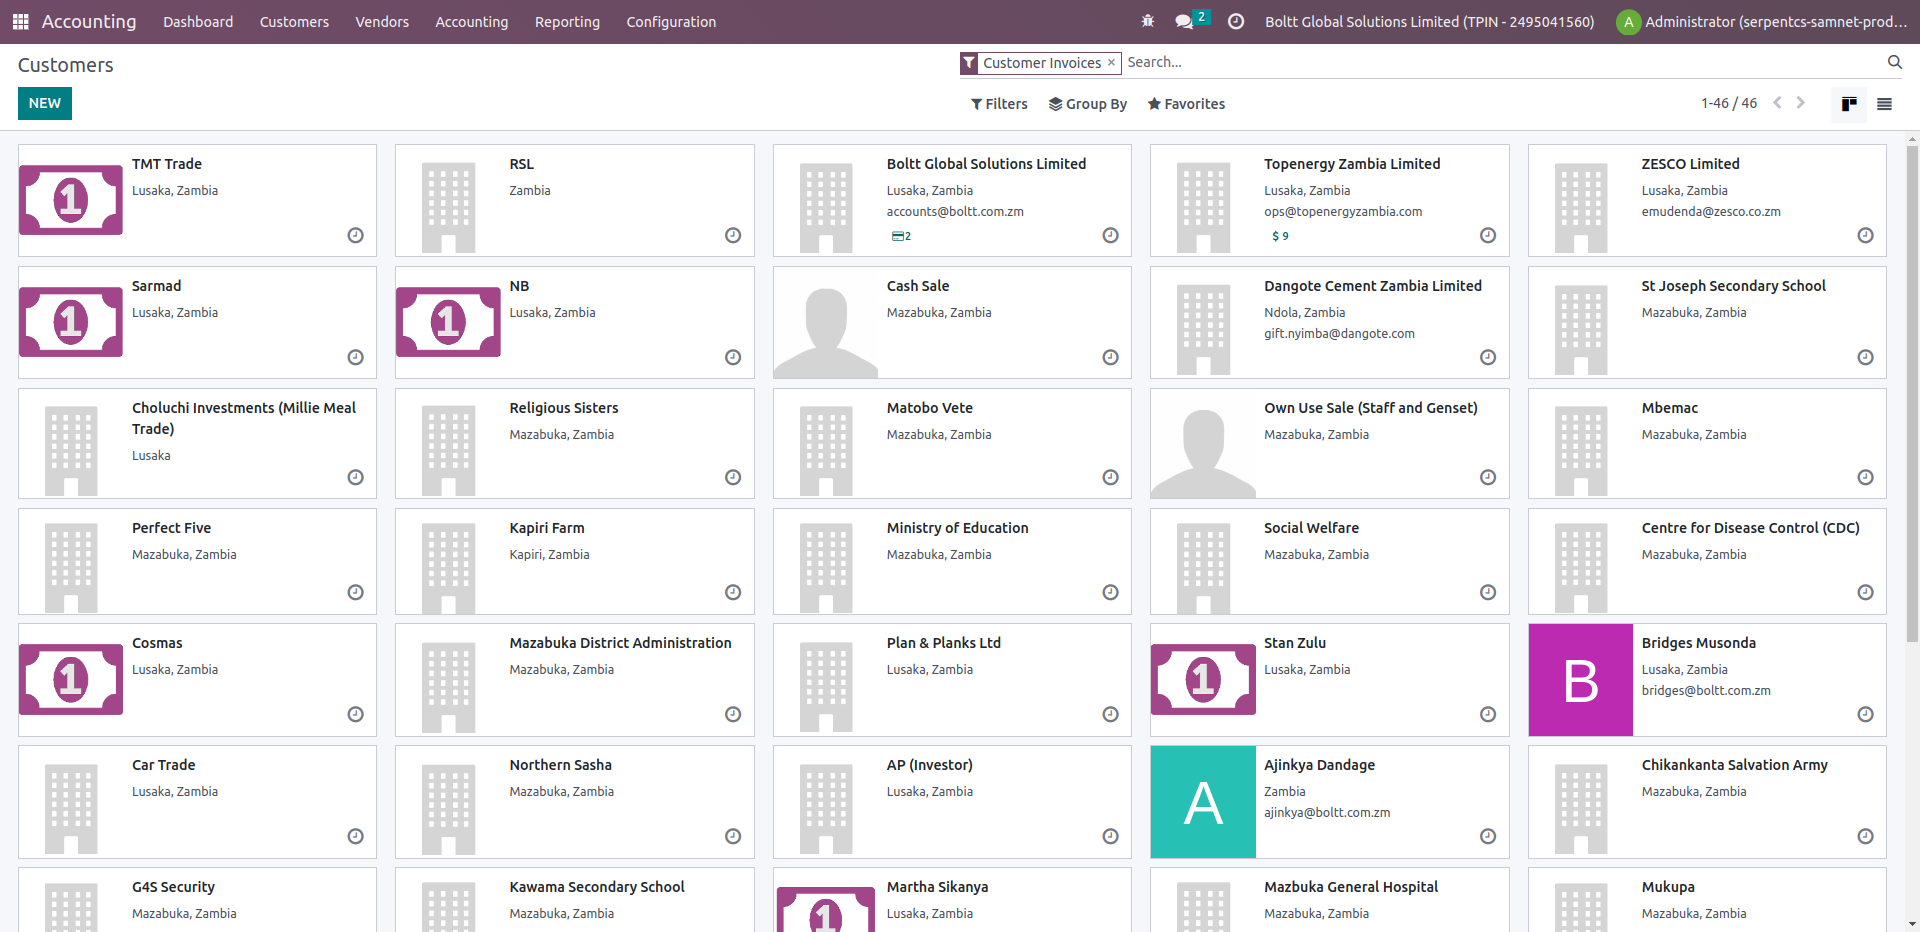Open activity clock on Bridges Musonda card
The height and width of the screenshot is (932, 1920).
1865,714
